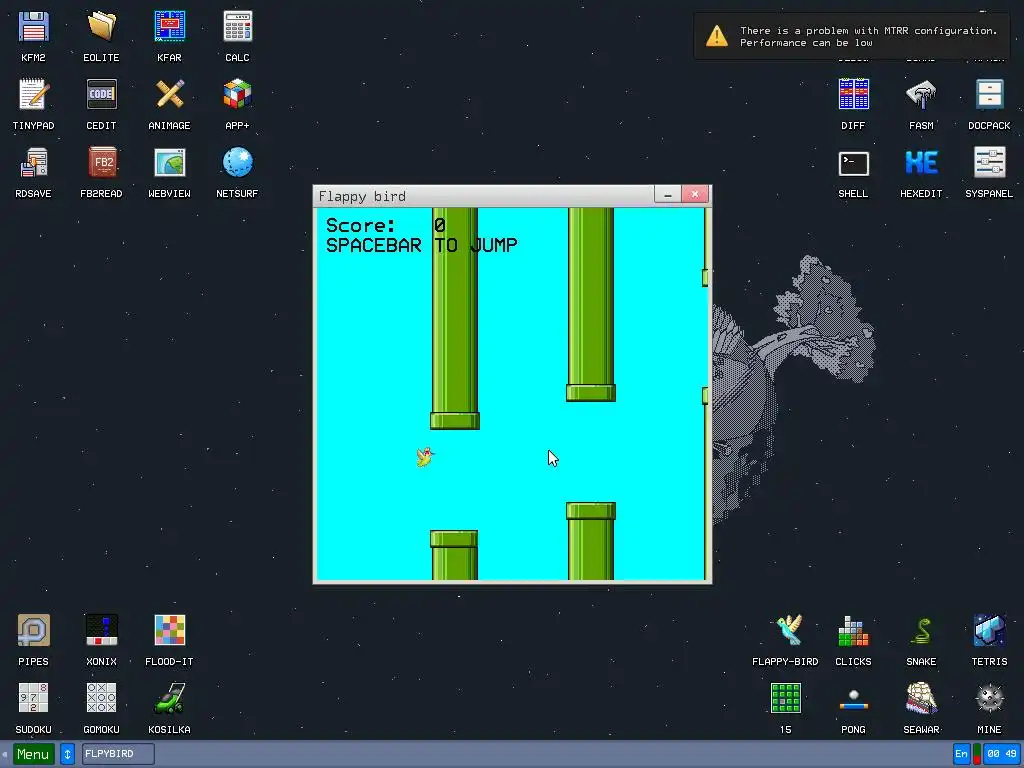The width and height of the screenshot is (1024, 768).
Task: Select the FLPYBIRD taskbar button
Action: 118,754
